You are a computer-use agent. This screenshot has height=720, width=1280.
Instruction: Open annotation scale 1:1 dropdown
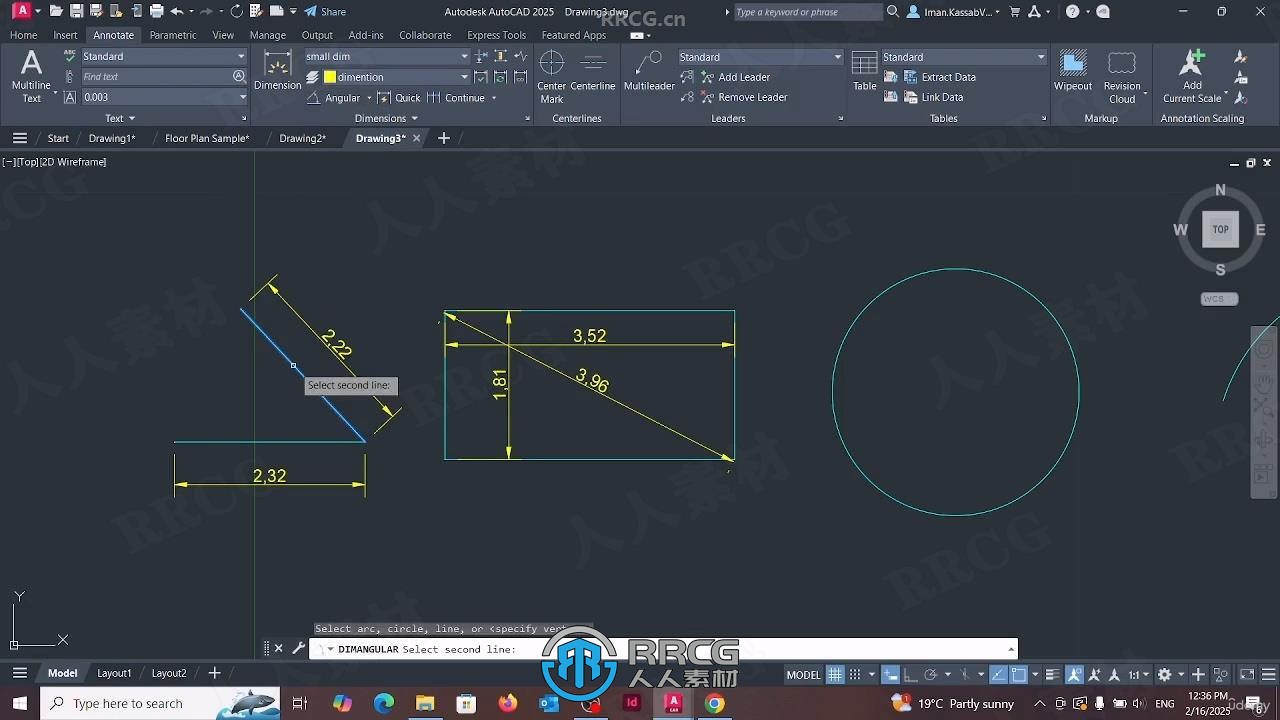click(1138, 674)
